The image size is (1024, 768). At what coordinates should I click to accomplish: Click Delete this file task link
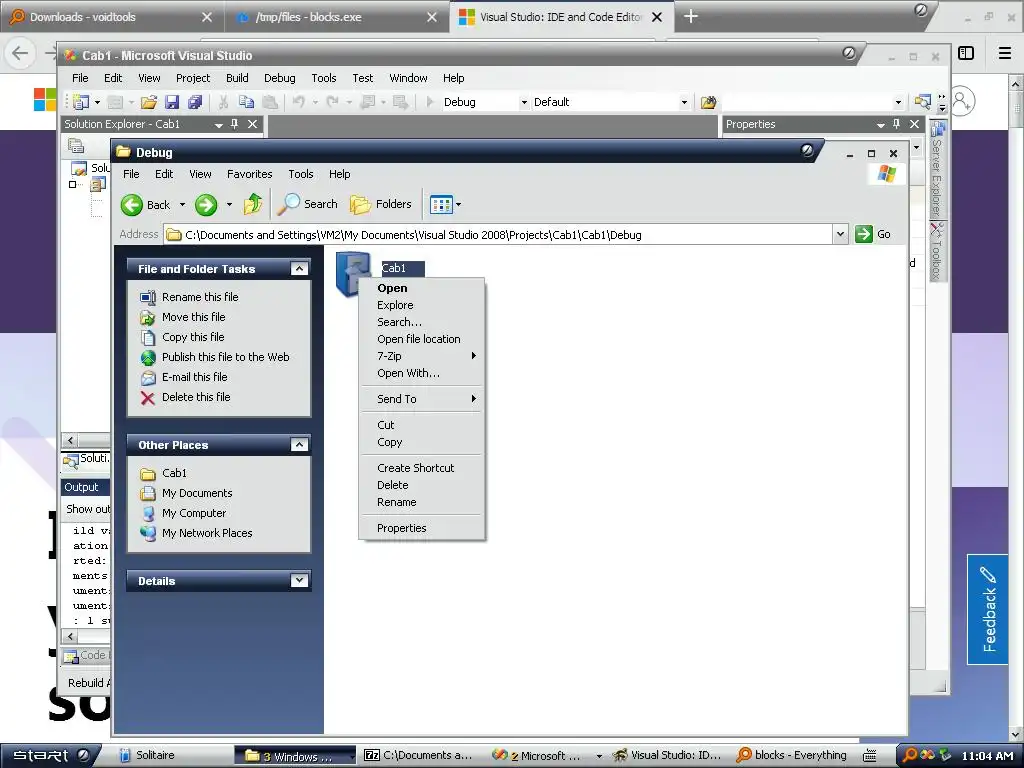[196, 397]
